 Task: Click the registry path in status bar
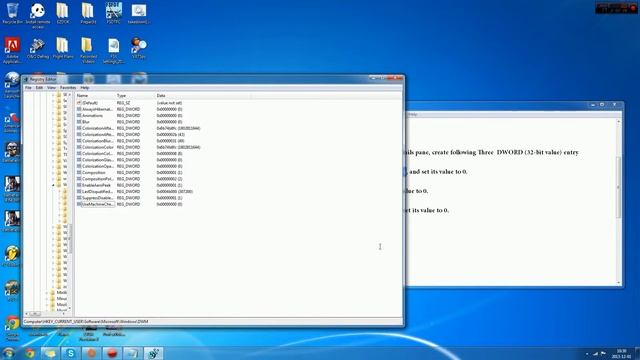pyautogui.click(x=86, y=322)
